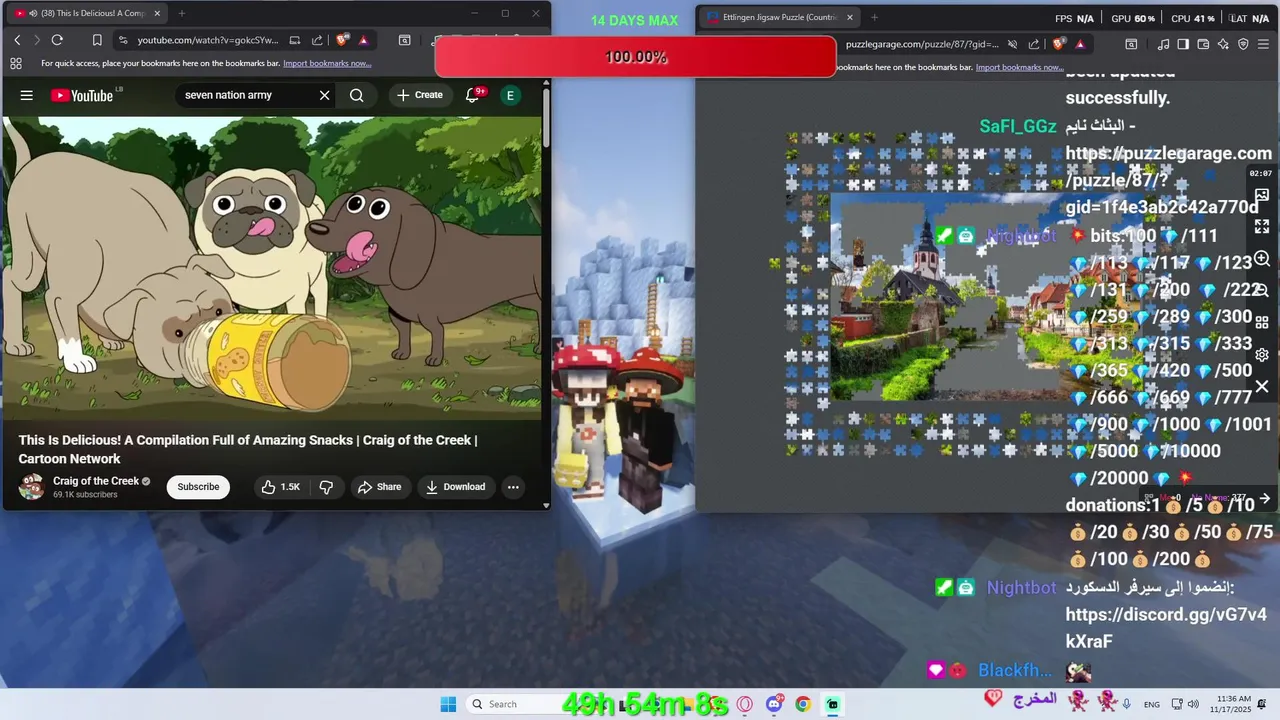Image resolution: width=1280 pixels, height=720 pixels.
Task: Clear the YouTube search text with X
Action: [x=324, y=95]
